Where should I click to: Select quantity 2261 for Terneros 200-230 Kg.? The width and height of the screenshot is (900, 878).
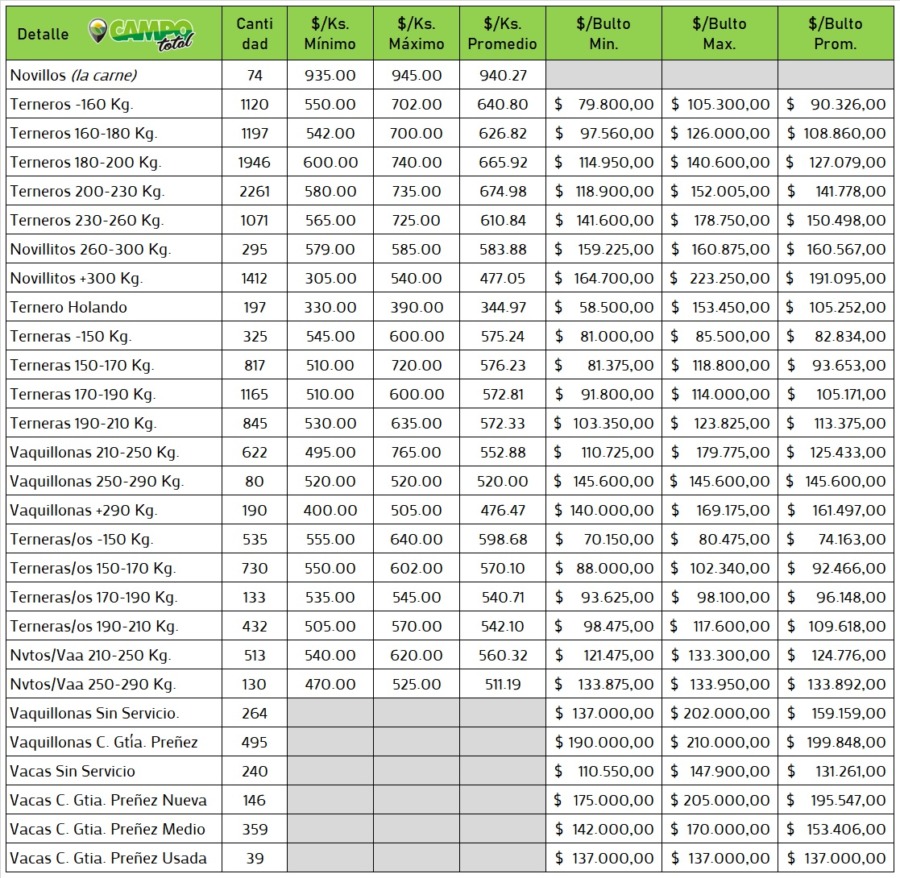pyautogui.click(x=253, y=191)
